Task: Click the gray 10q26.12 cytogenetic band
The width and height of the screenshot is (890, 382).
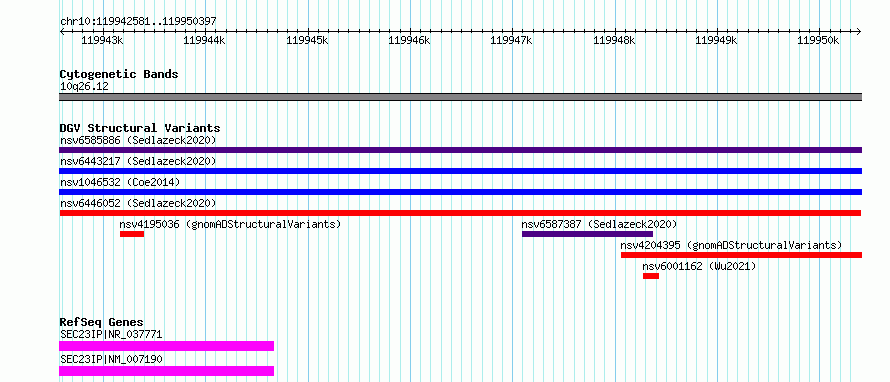Action: point(460,97)
